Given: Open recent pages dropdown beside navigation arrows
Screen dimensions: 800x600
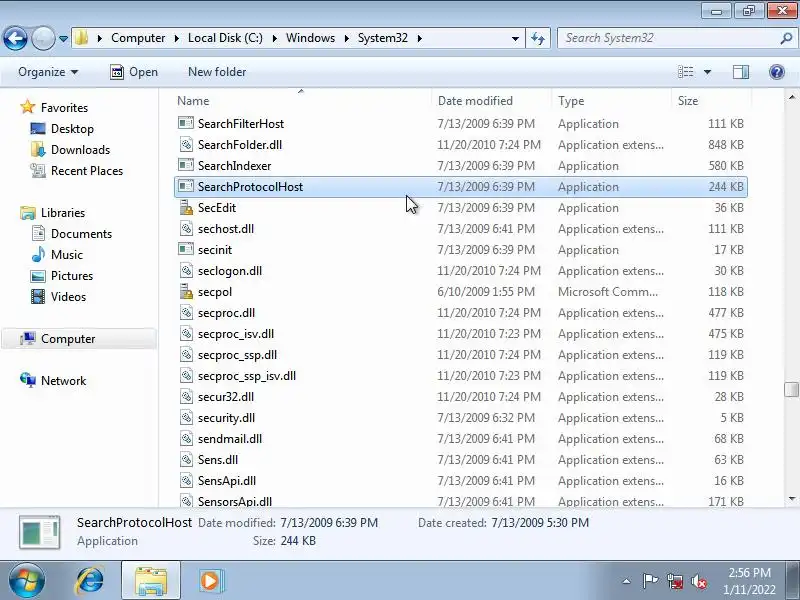Looking at the screenshot, I should click(64, 39).
